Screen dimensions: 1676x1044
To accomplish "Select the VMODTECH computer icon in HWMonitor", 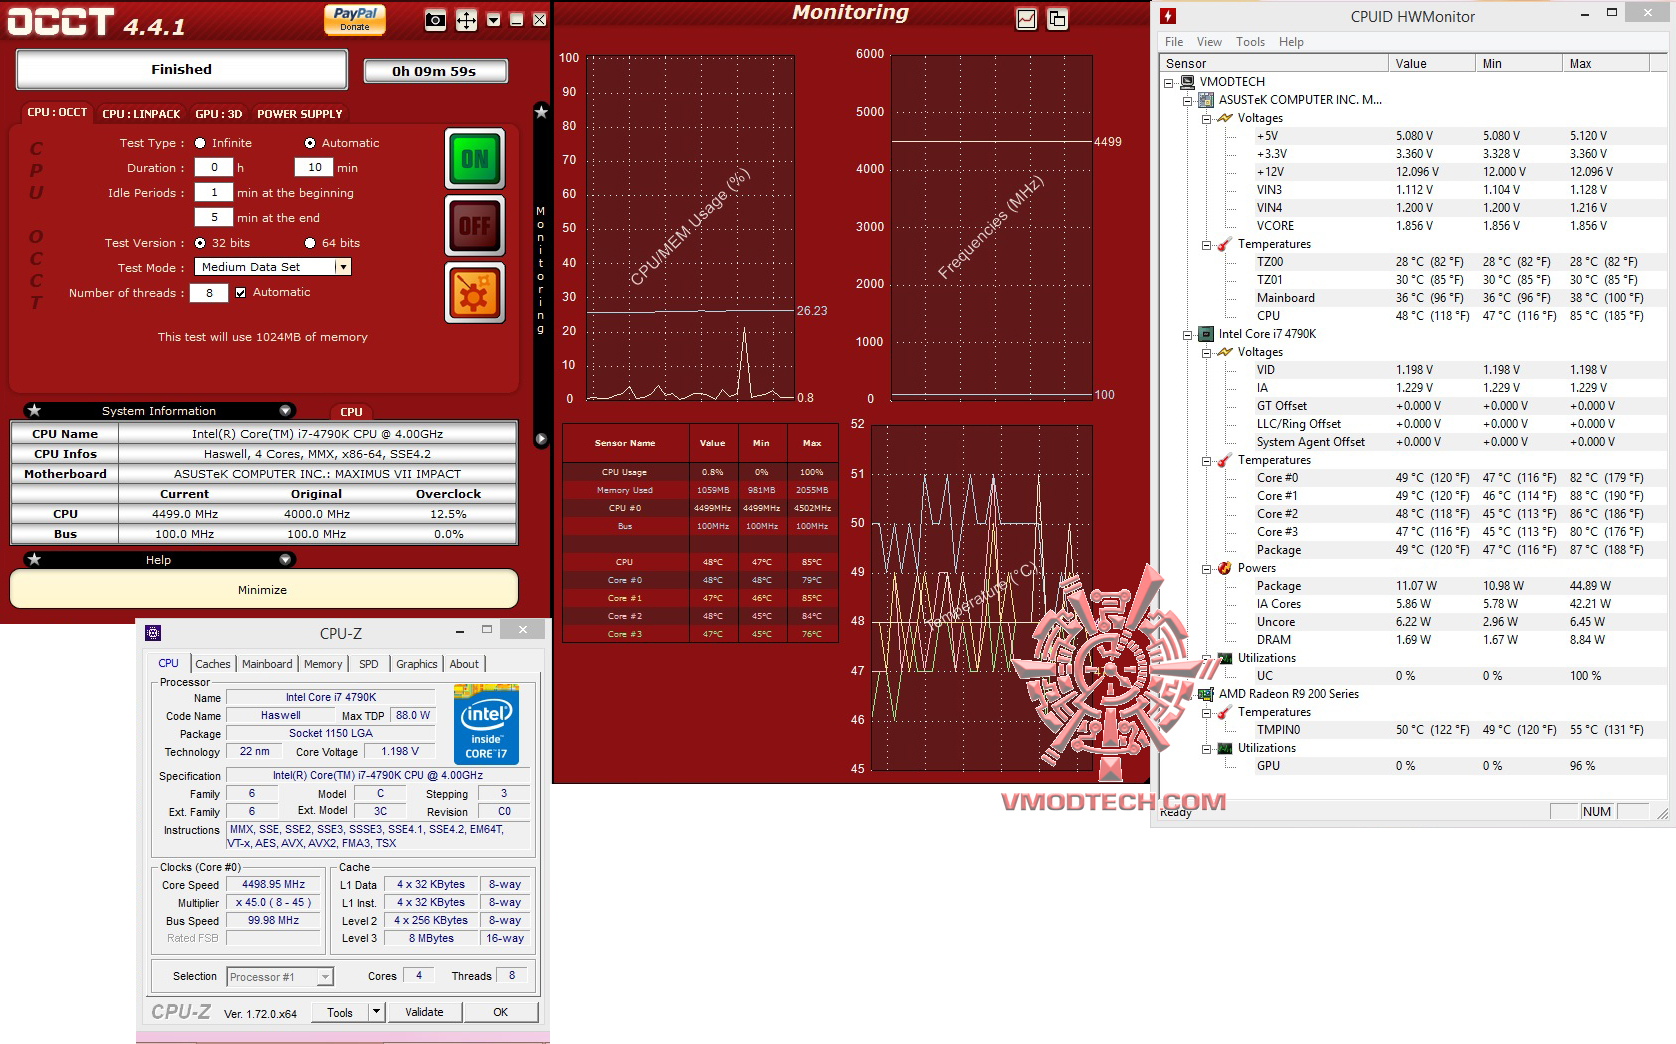I will (x=1187, y=82).
